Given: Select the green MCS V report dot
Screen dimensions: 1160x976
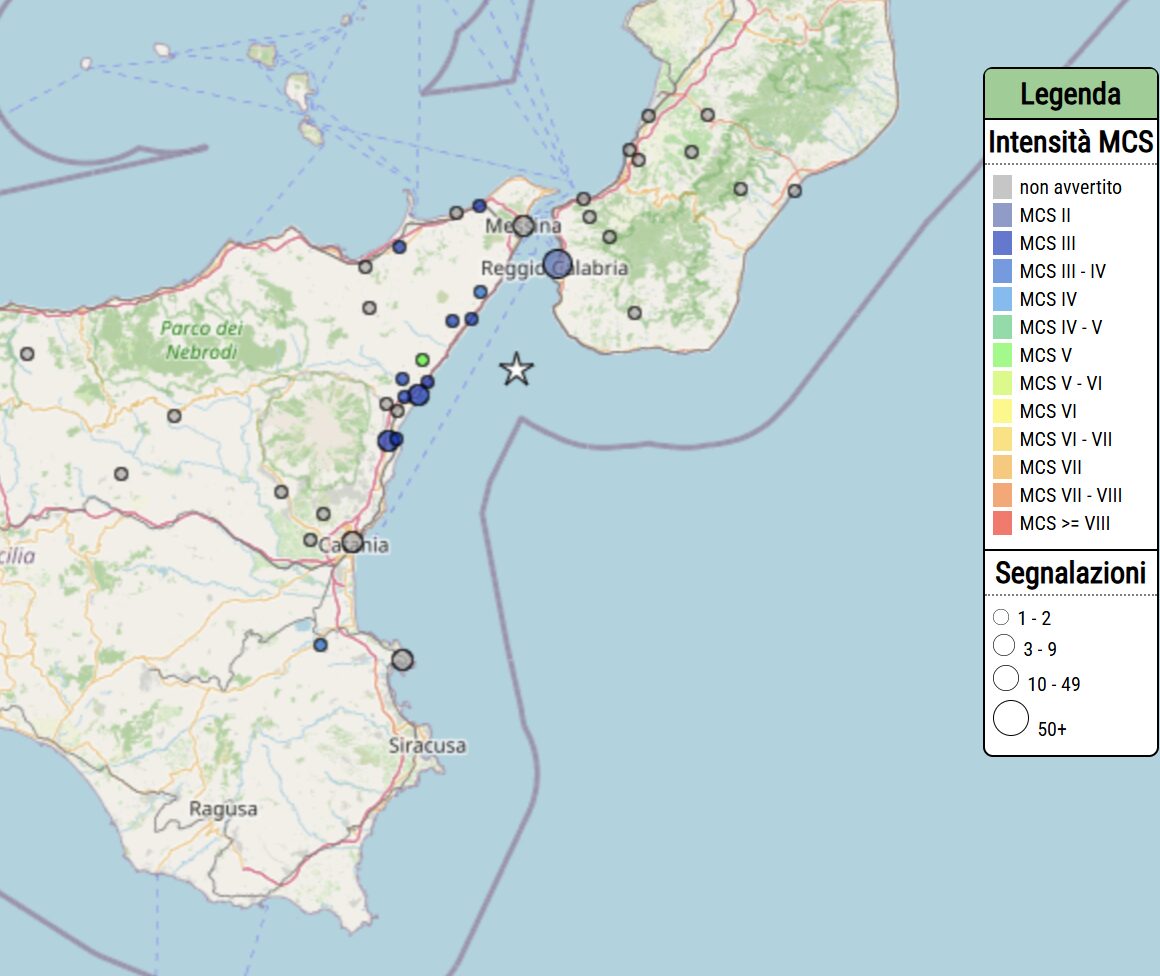Looking at the screenshot, I should point(422,360).
